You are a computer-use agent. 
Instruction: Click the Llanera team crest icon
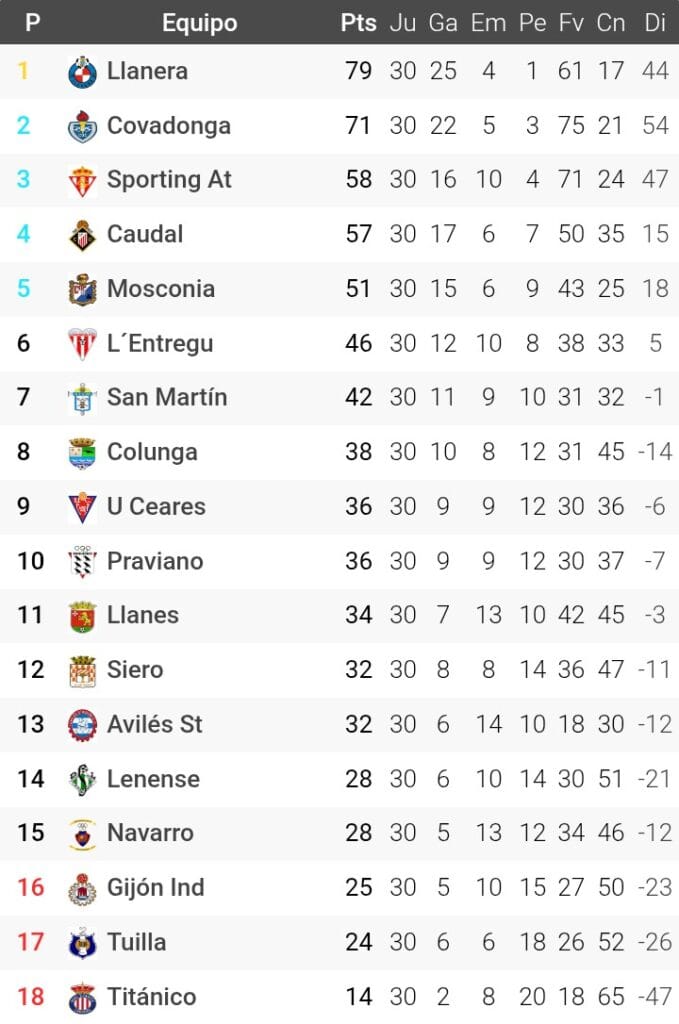pos(82,72)
